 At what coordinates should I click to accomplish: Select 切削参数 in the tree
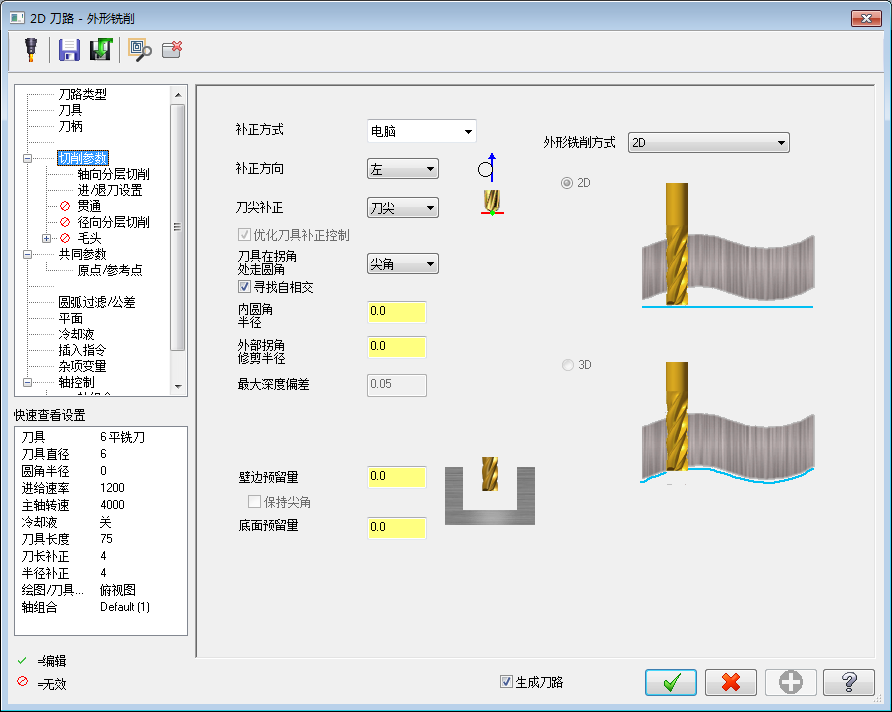[x=83, y=158]
